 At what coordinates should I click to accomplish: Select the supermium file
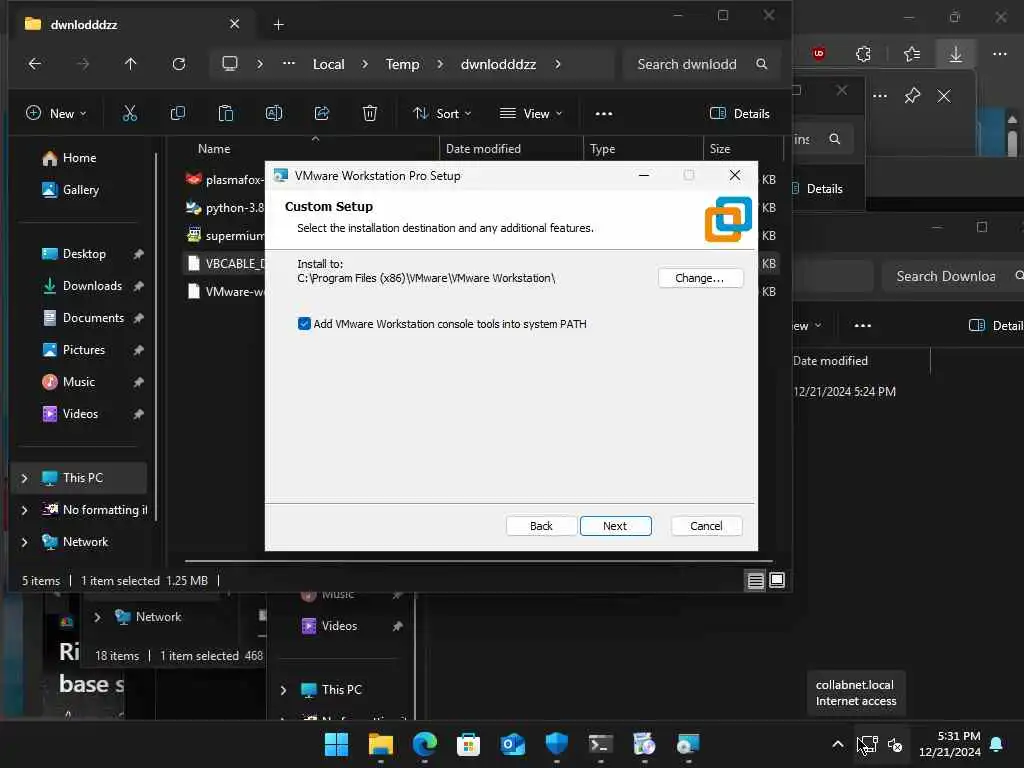point(225,236)
